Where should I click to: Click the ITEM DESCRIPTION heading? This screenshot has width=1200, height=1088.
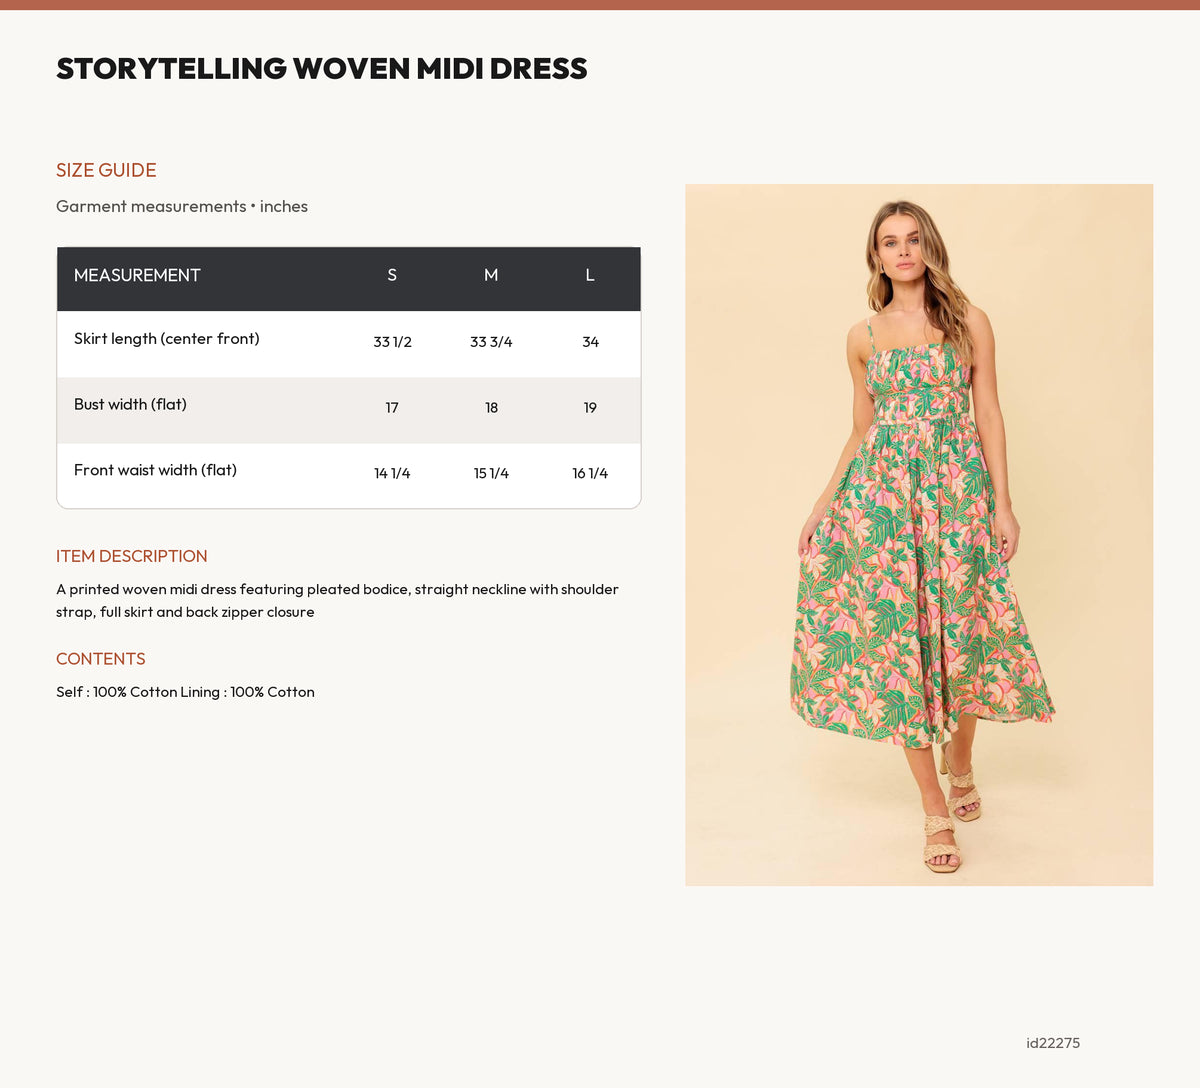(x=132, y=556)
